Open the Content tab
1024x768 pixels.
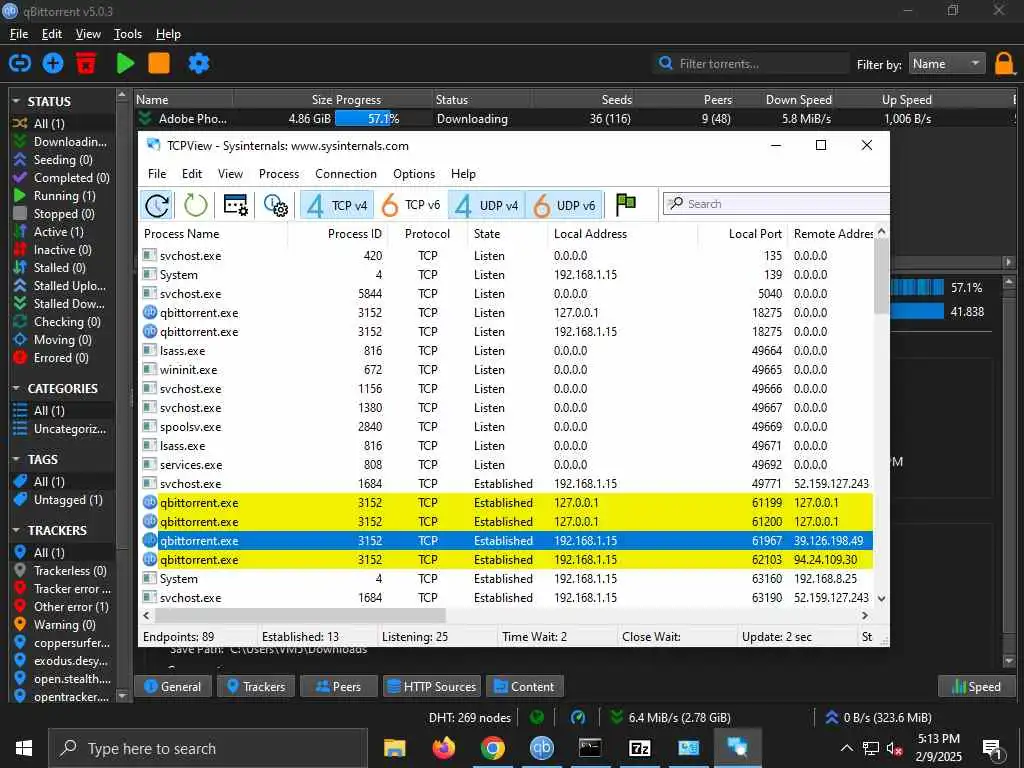tap(524, 686)
